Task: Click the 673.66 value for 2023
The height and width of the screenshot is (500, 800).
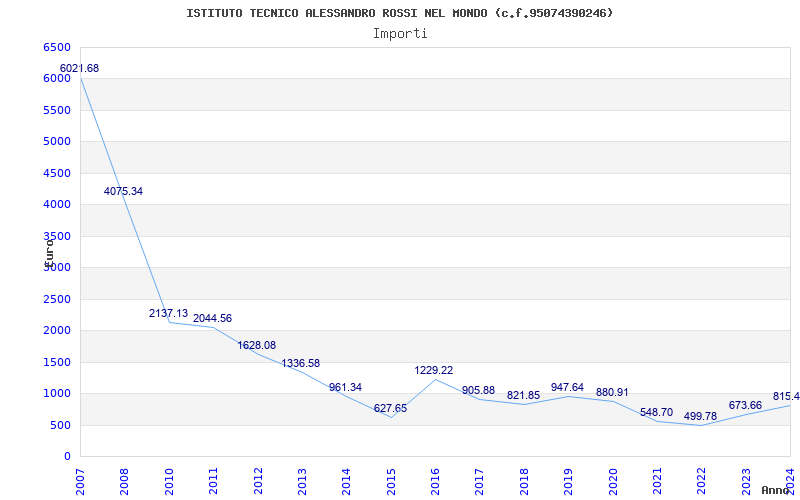Action: 745,406
